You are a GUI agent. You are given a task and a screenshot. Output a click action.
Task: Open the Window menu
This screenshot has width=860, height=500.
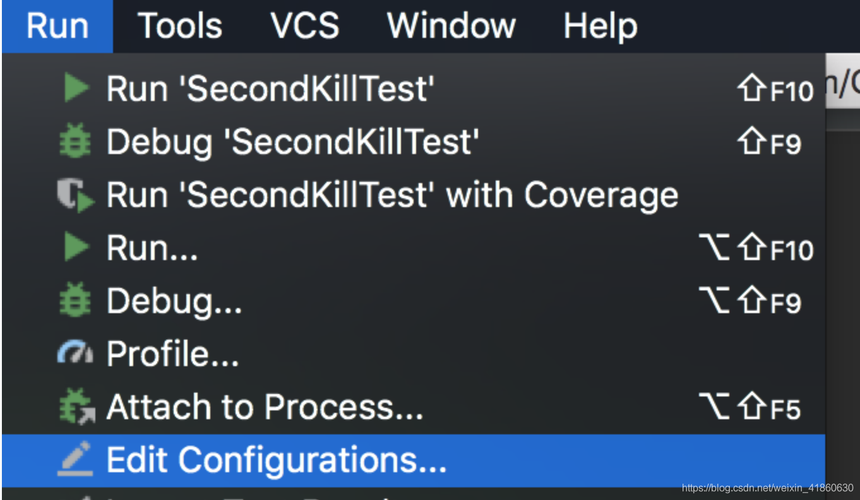[451, 26]
